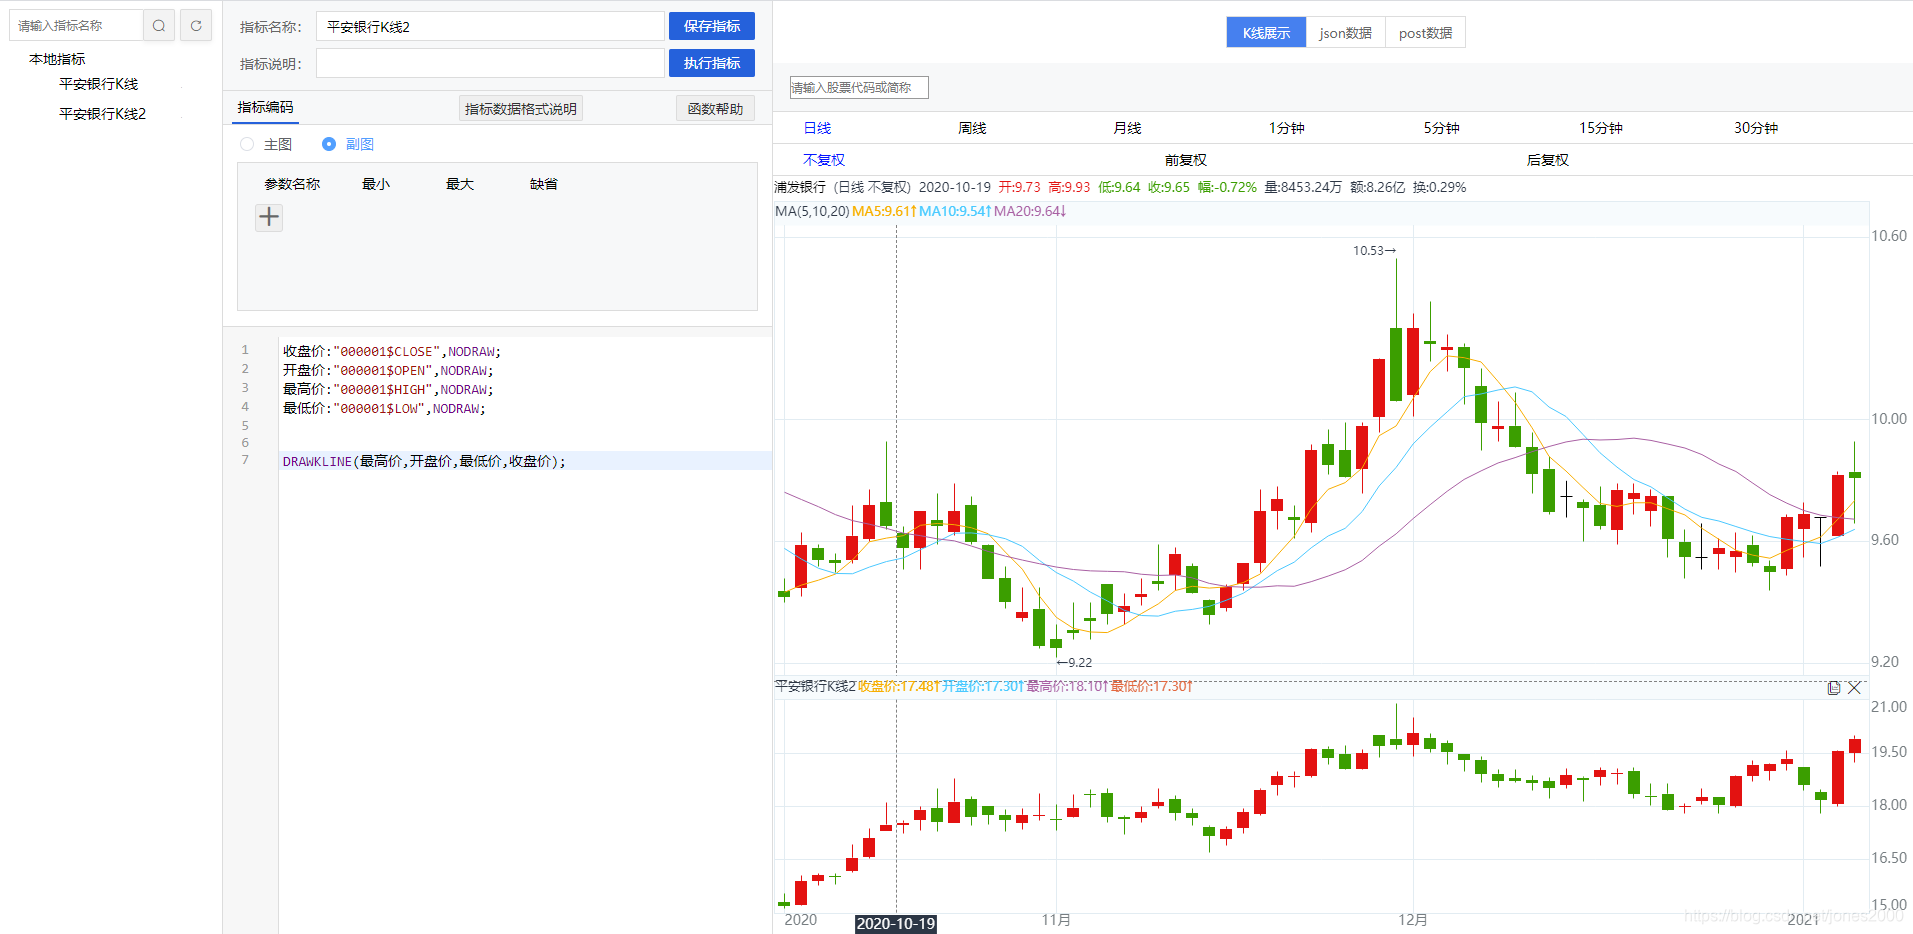Click the refresh icon beside indicator search
Screen dimensions: 1913x934
[196, 26]
